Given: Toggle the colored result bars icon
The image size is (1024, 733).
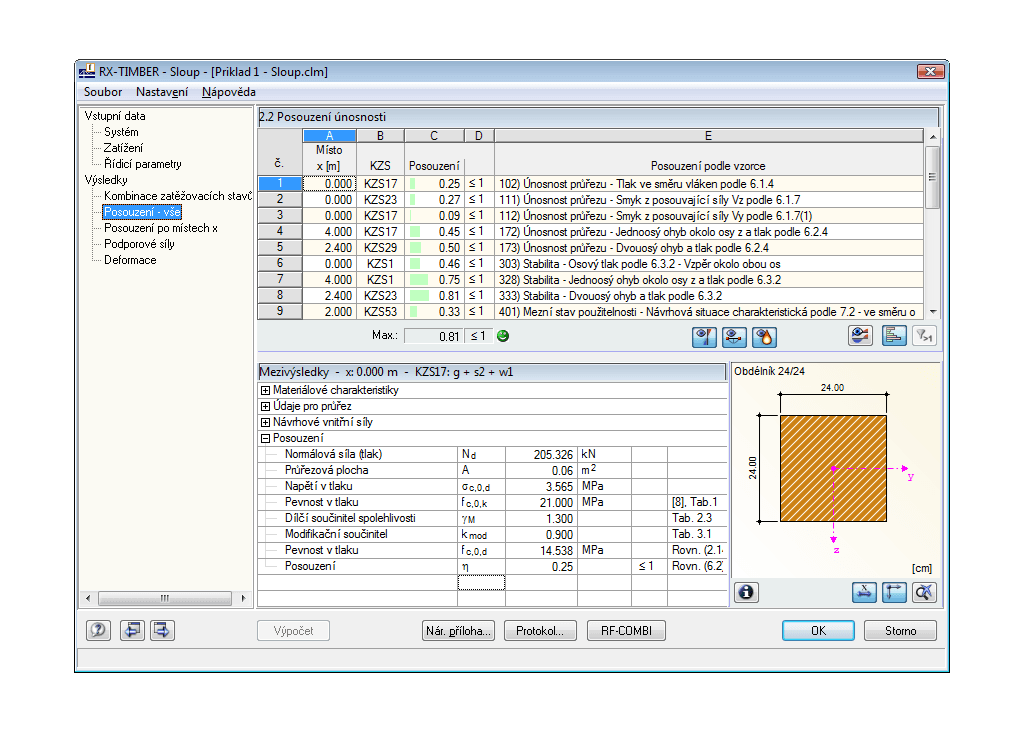Looking at the screenshot, I should [x=894, y=336].
